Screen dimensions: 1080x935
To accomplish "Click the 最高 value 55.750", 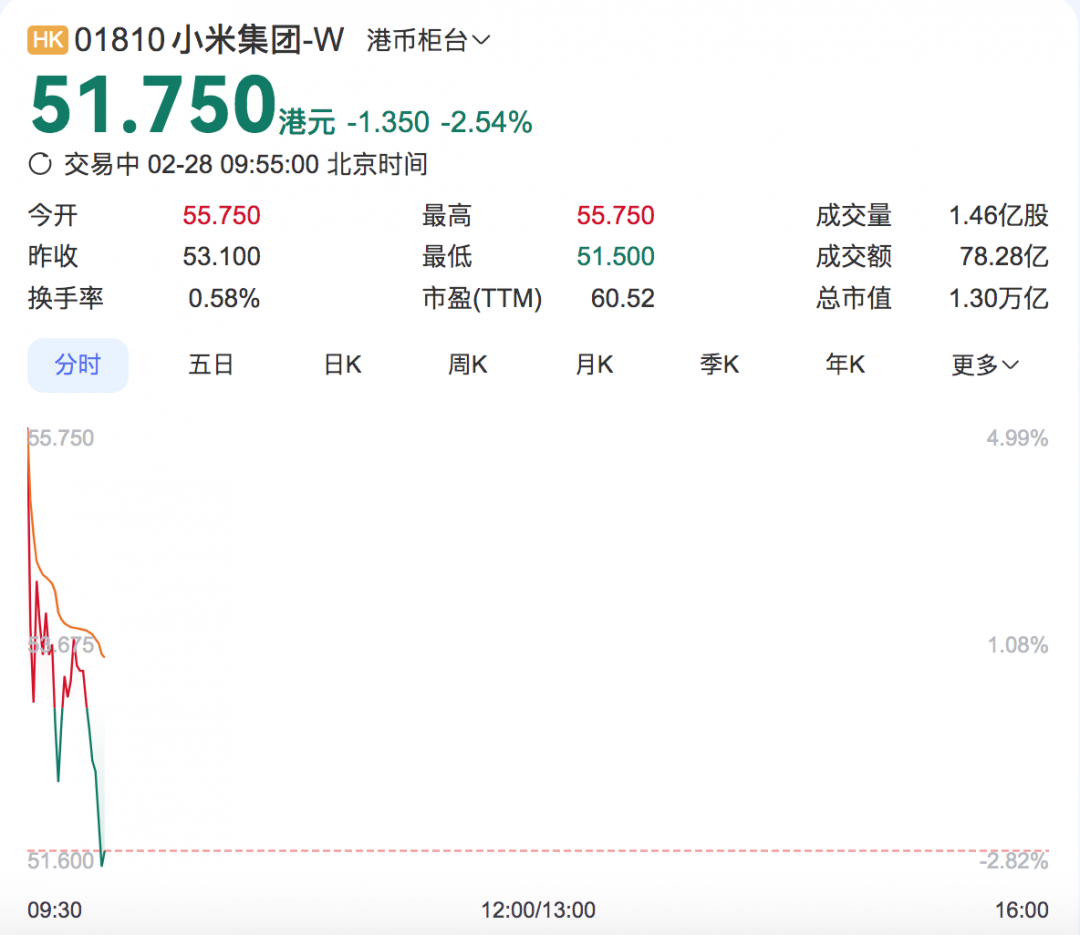I will [x=615, y=216].
